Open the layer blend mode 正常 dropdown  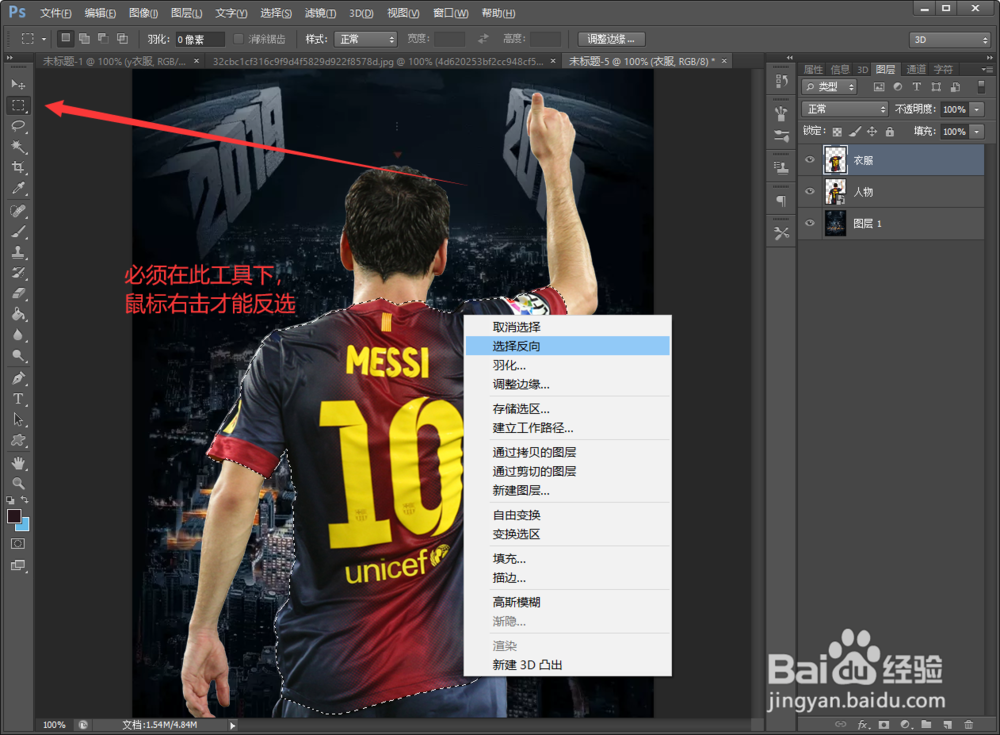click(x=844, y=109)
